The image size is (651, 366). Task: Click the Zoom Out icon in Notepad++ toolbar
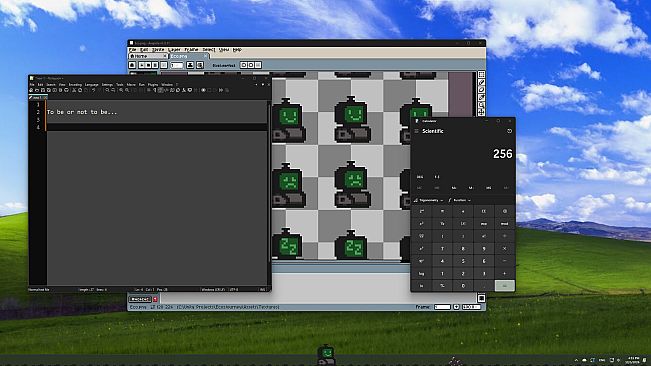point(127,90)
